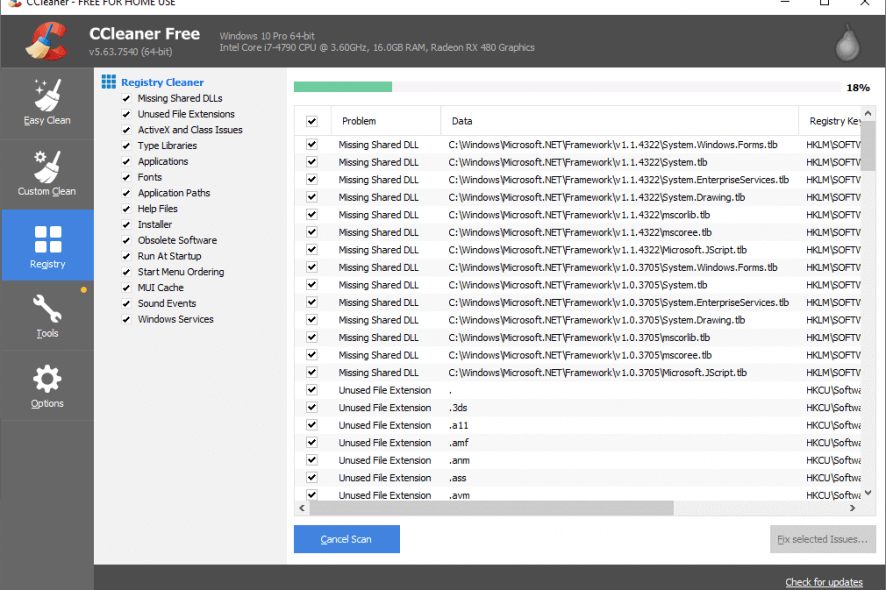Uncheck Missing Shared DLLs option
Viewport: 886px width, 590px height.
click(x=127, y=98)
